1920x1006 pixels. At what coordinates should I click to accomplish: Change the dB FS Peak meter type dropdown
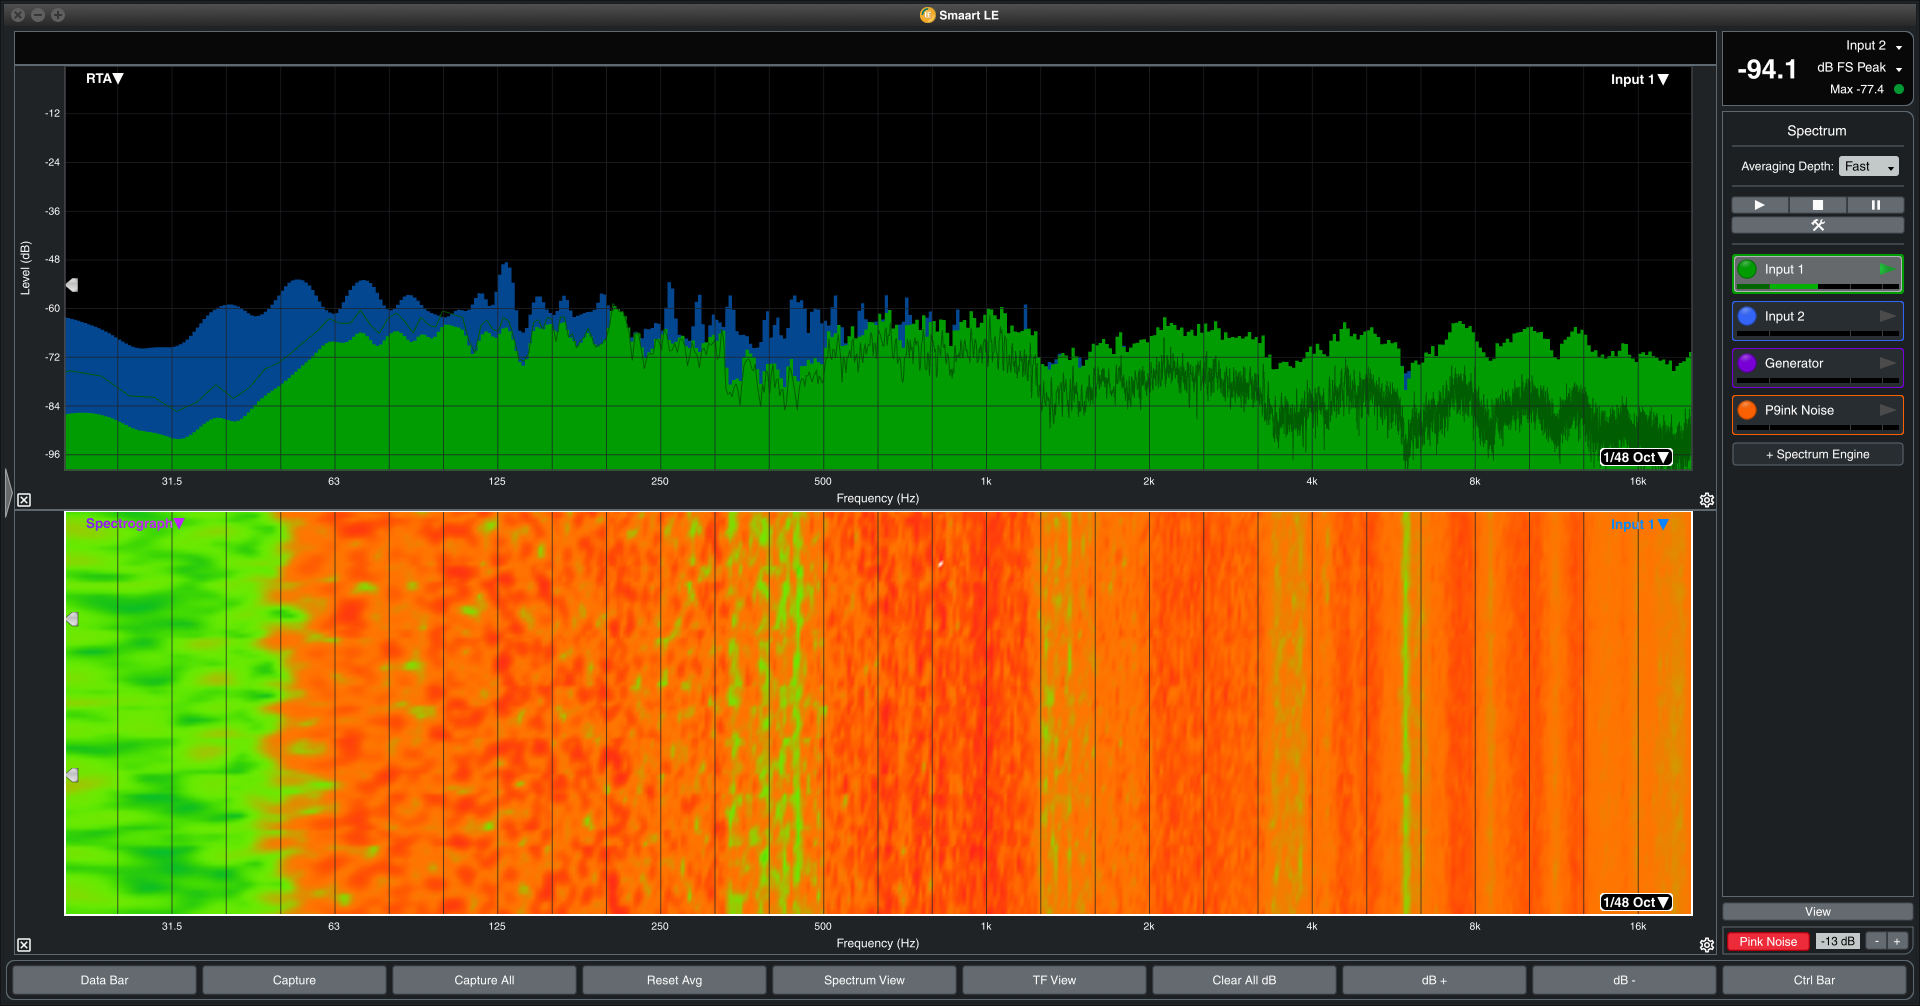1859,68
